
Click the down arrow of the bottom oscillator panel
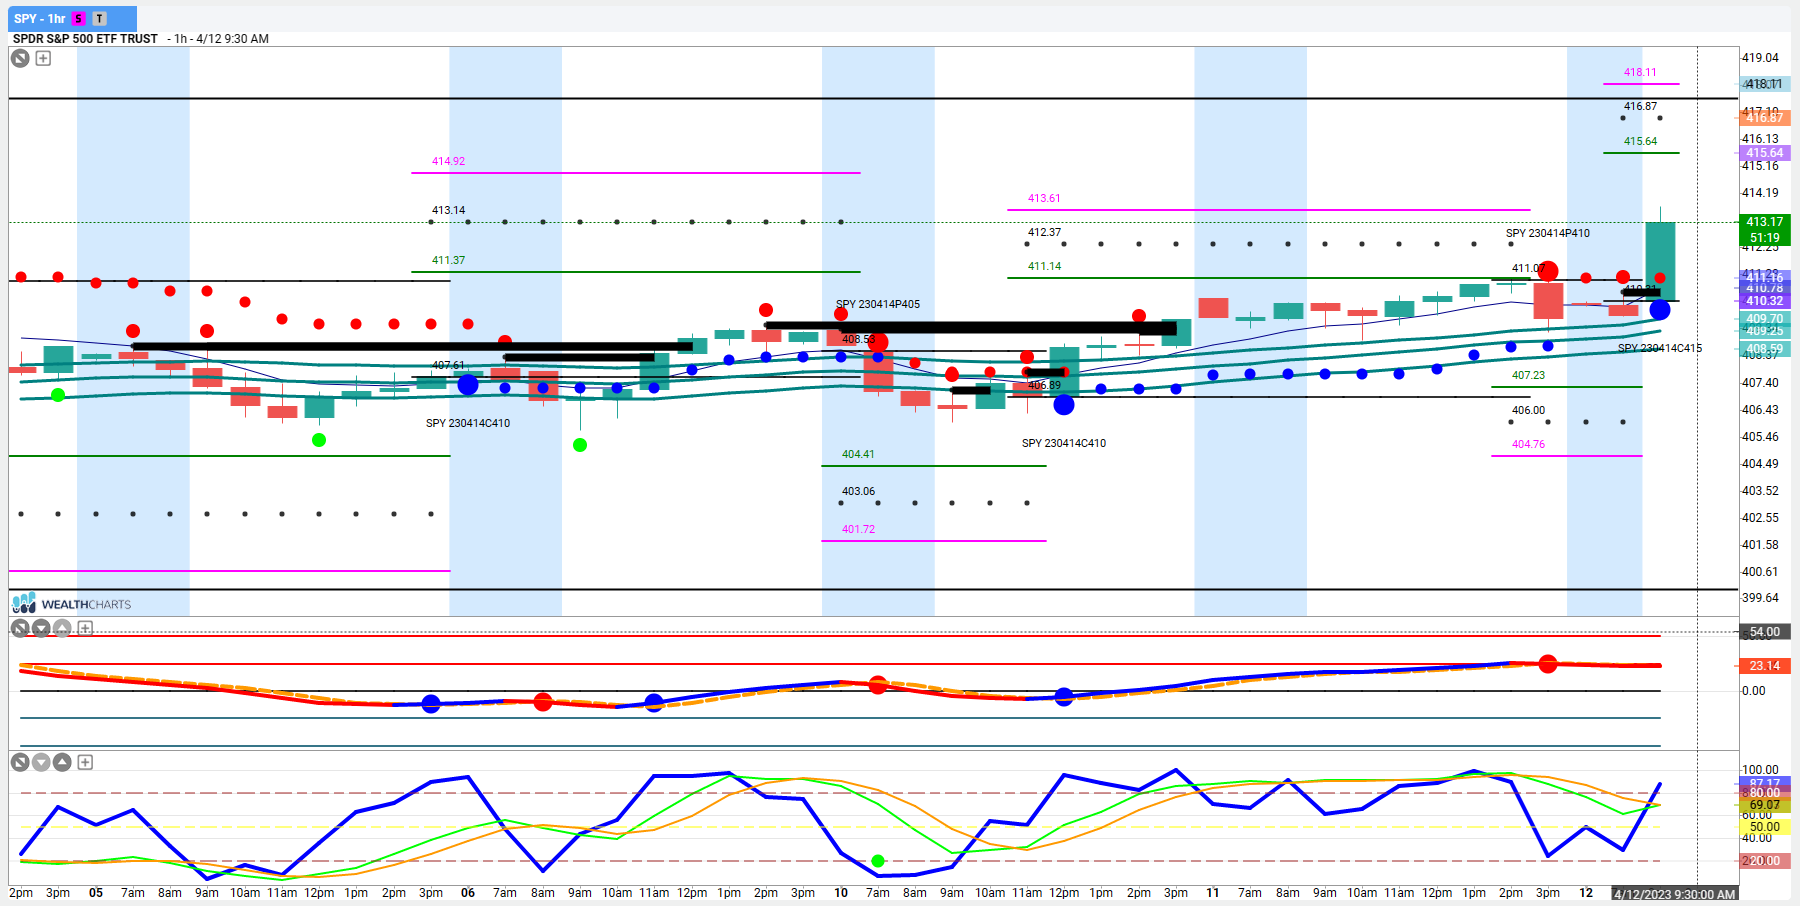click(x=41, y=762)
